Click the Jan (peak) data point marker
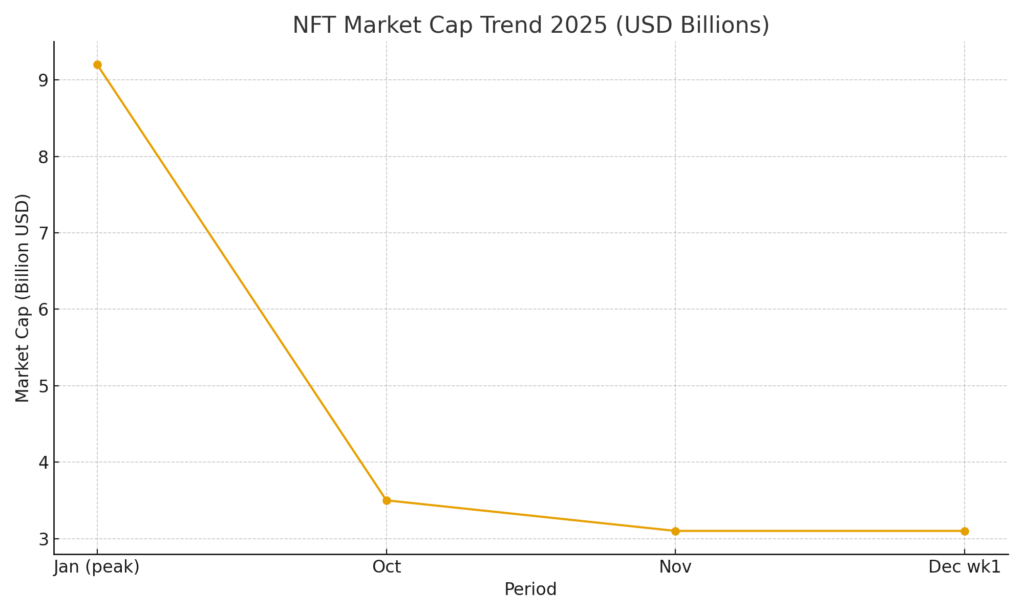1024x614 pixels. click(x=97, y=65)
